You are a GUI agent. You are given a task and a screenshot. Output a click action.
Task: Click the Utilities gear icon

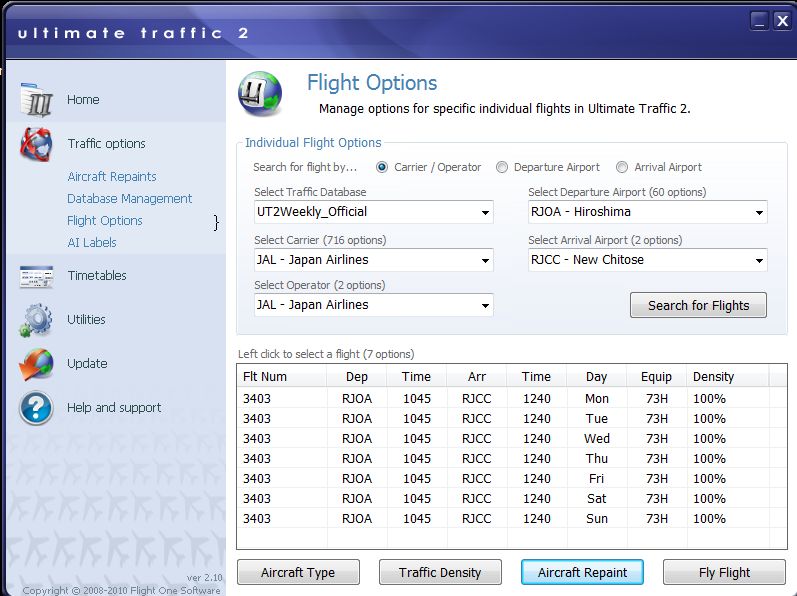(36, 320)
